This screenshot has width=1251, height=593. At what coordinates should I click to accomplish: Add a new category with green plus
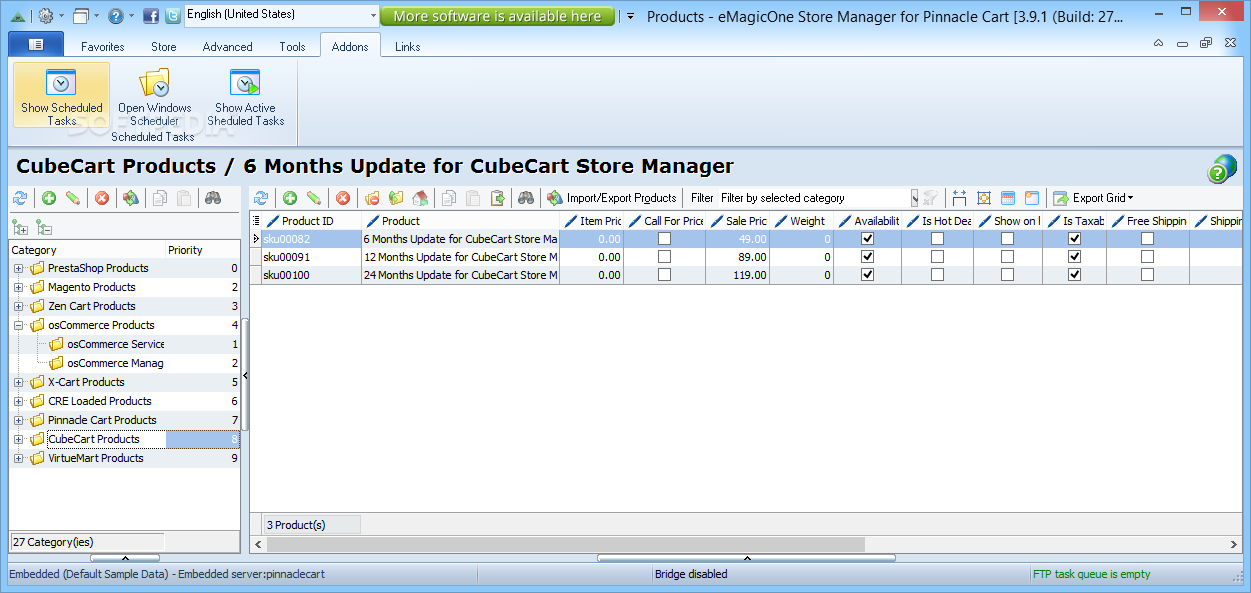[48, 198]
